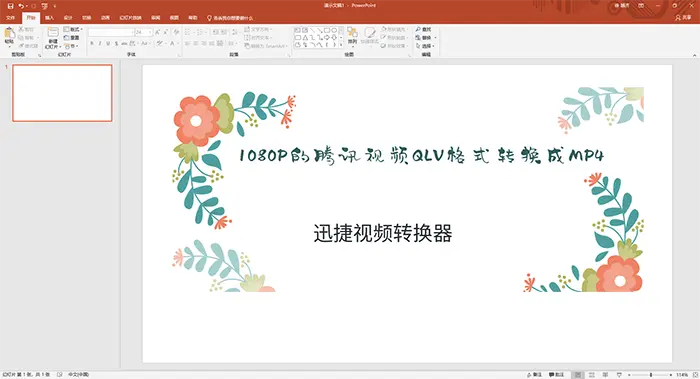Increase the font size

[157, 32]
